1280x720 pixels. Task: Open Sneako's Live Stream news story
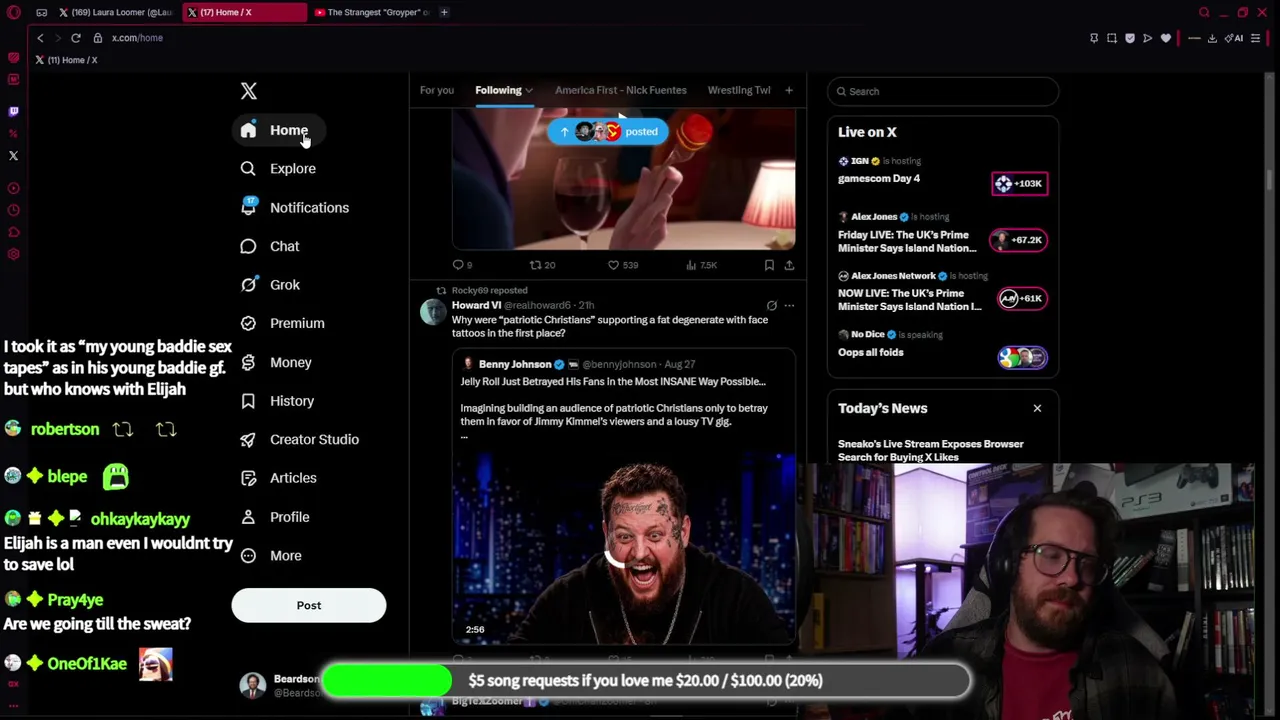coord(931,450)
